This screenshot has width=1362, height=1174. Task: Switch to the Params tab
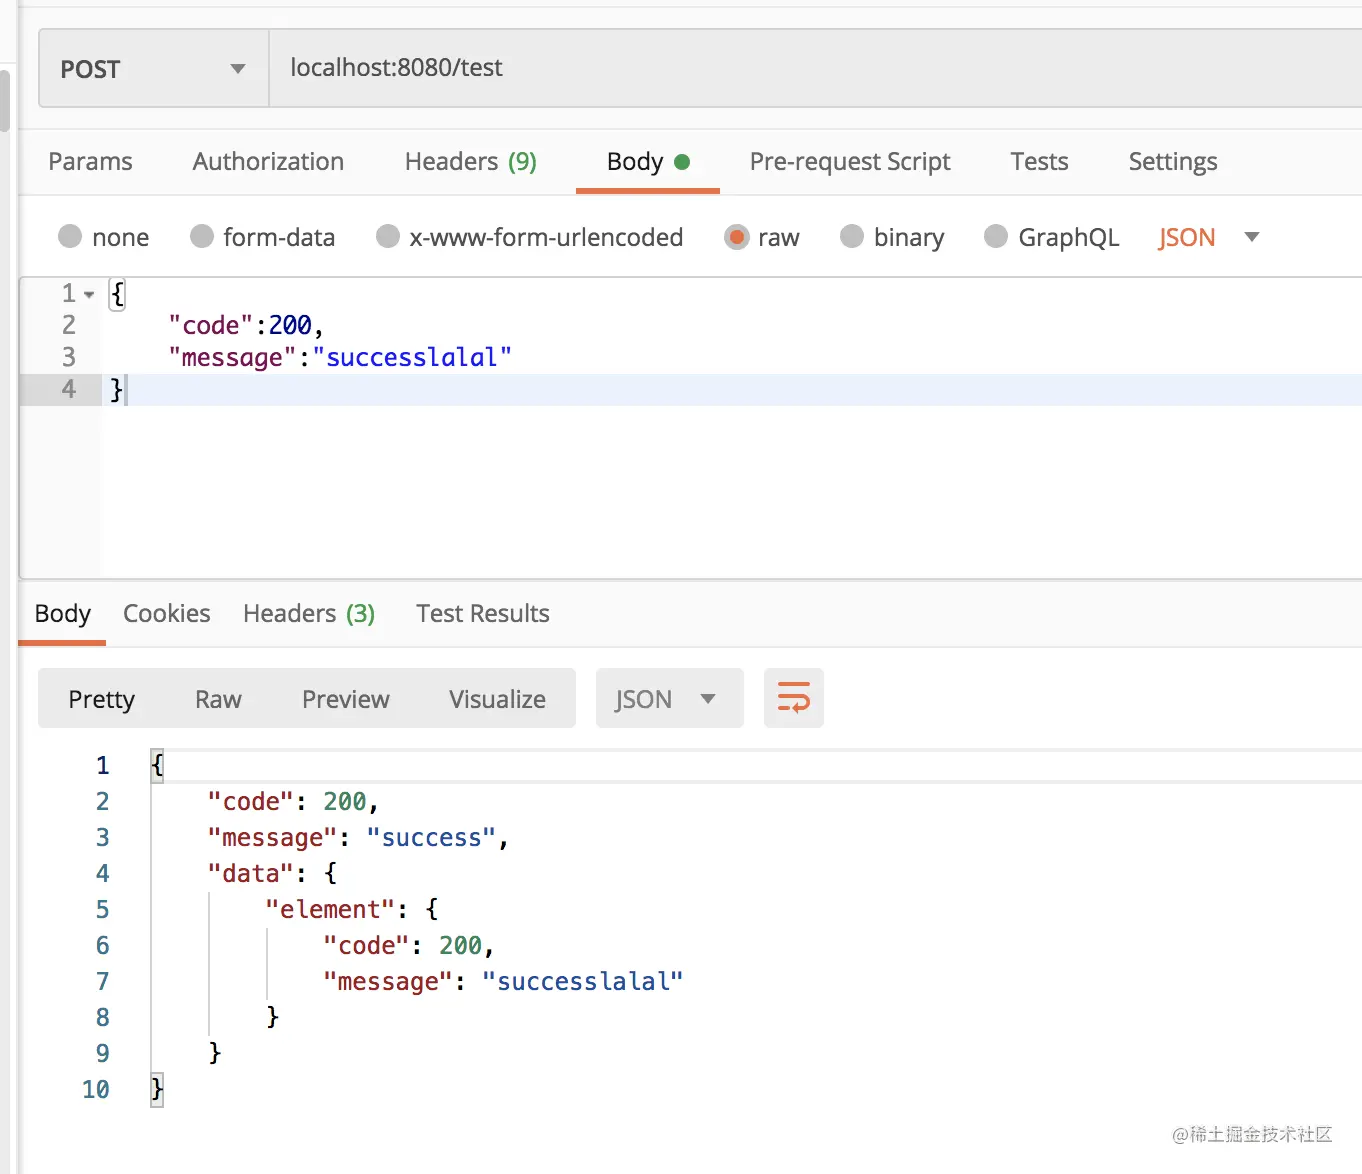click(x=90, y=162)
